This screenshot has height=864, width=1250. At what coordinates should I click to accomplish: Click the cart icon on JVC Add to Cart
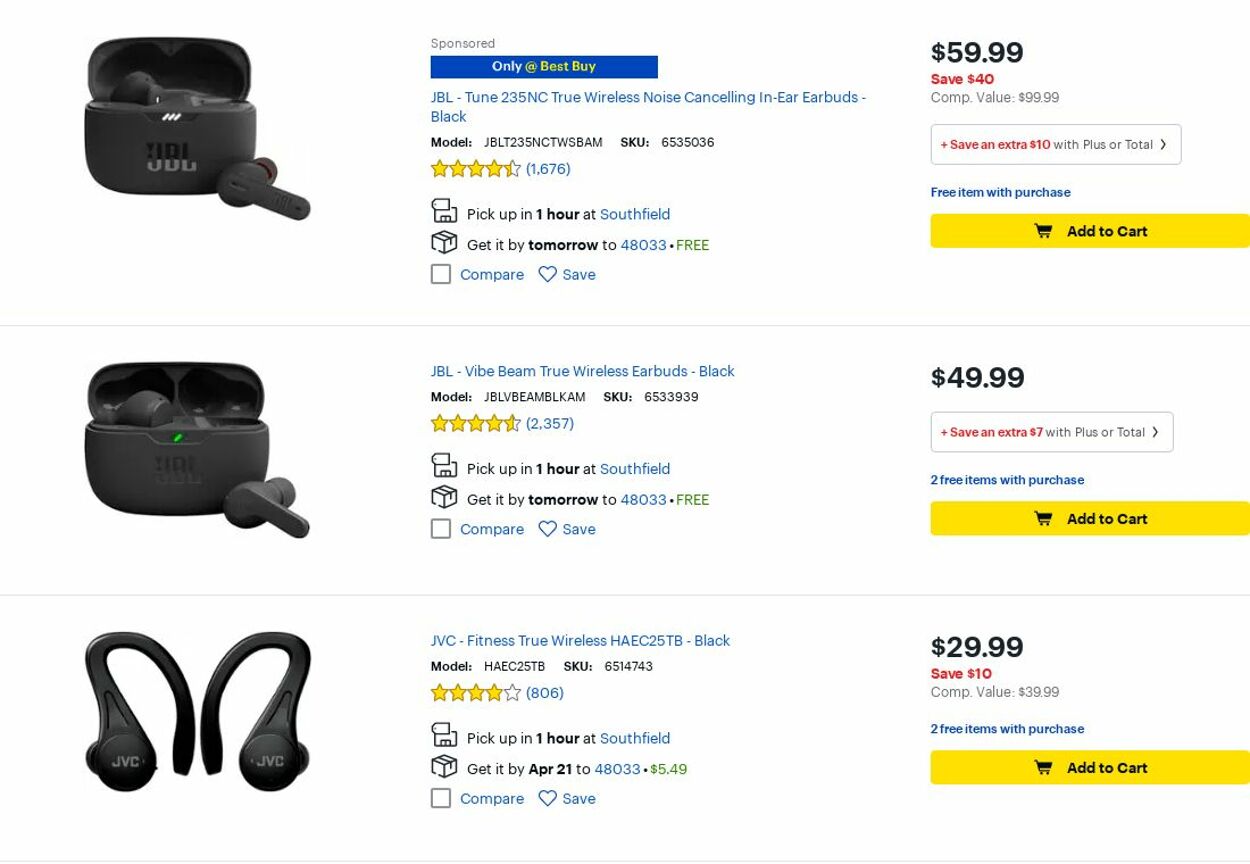tap(1043, 768)
